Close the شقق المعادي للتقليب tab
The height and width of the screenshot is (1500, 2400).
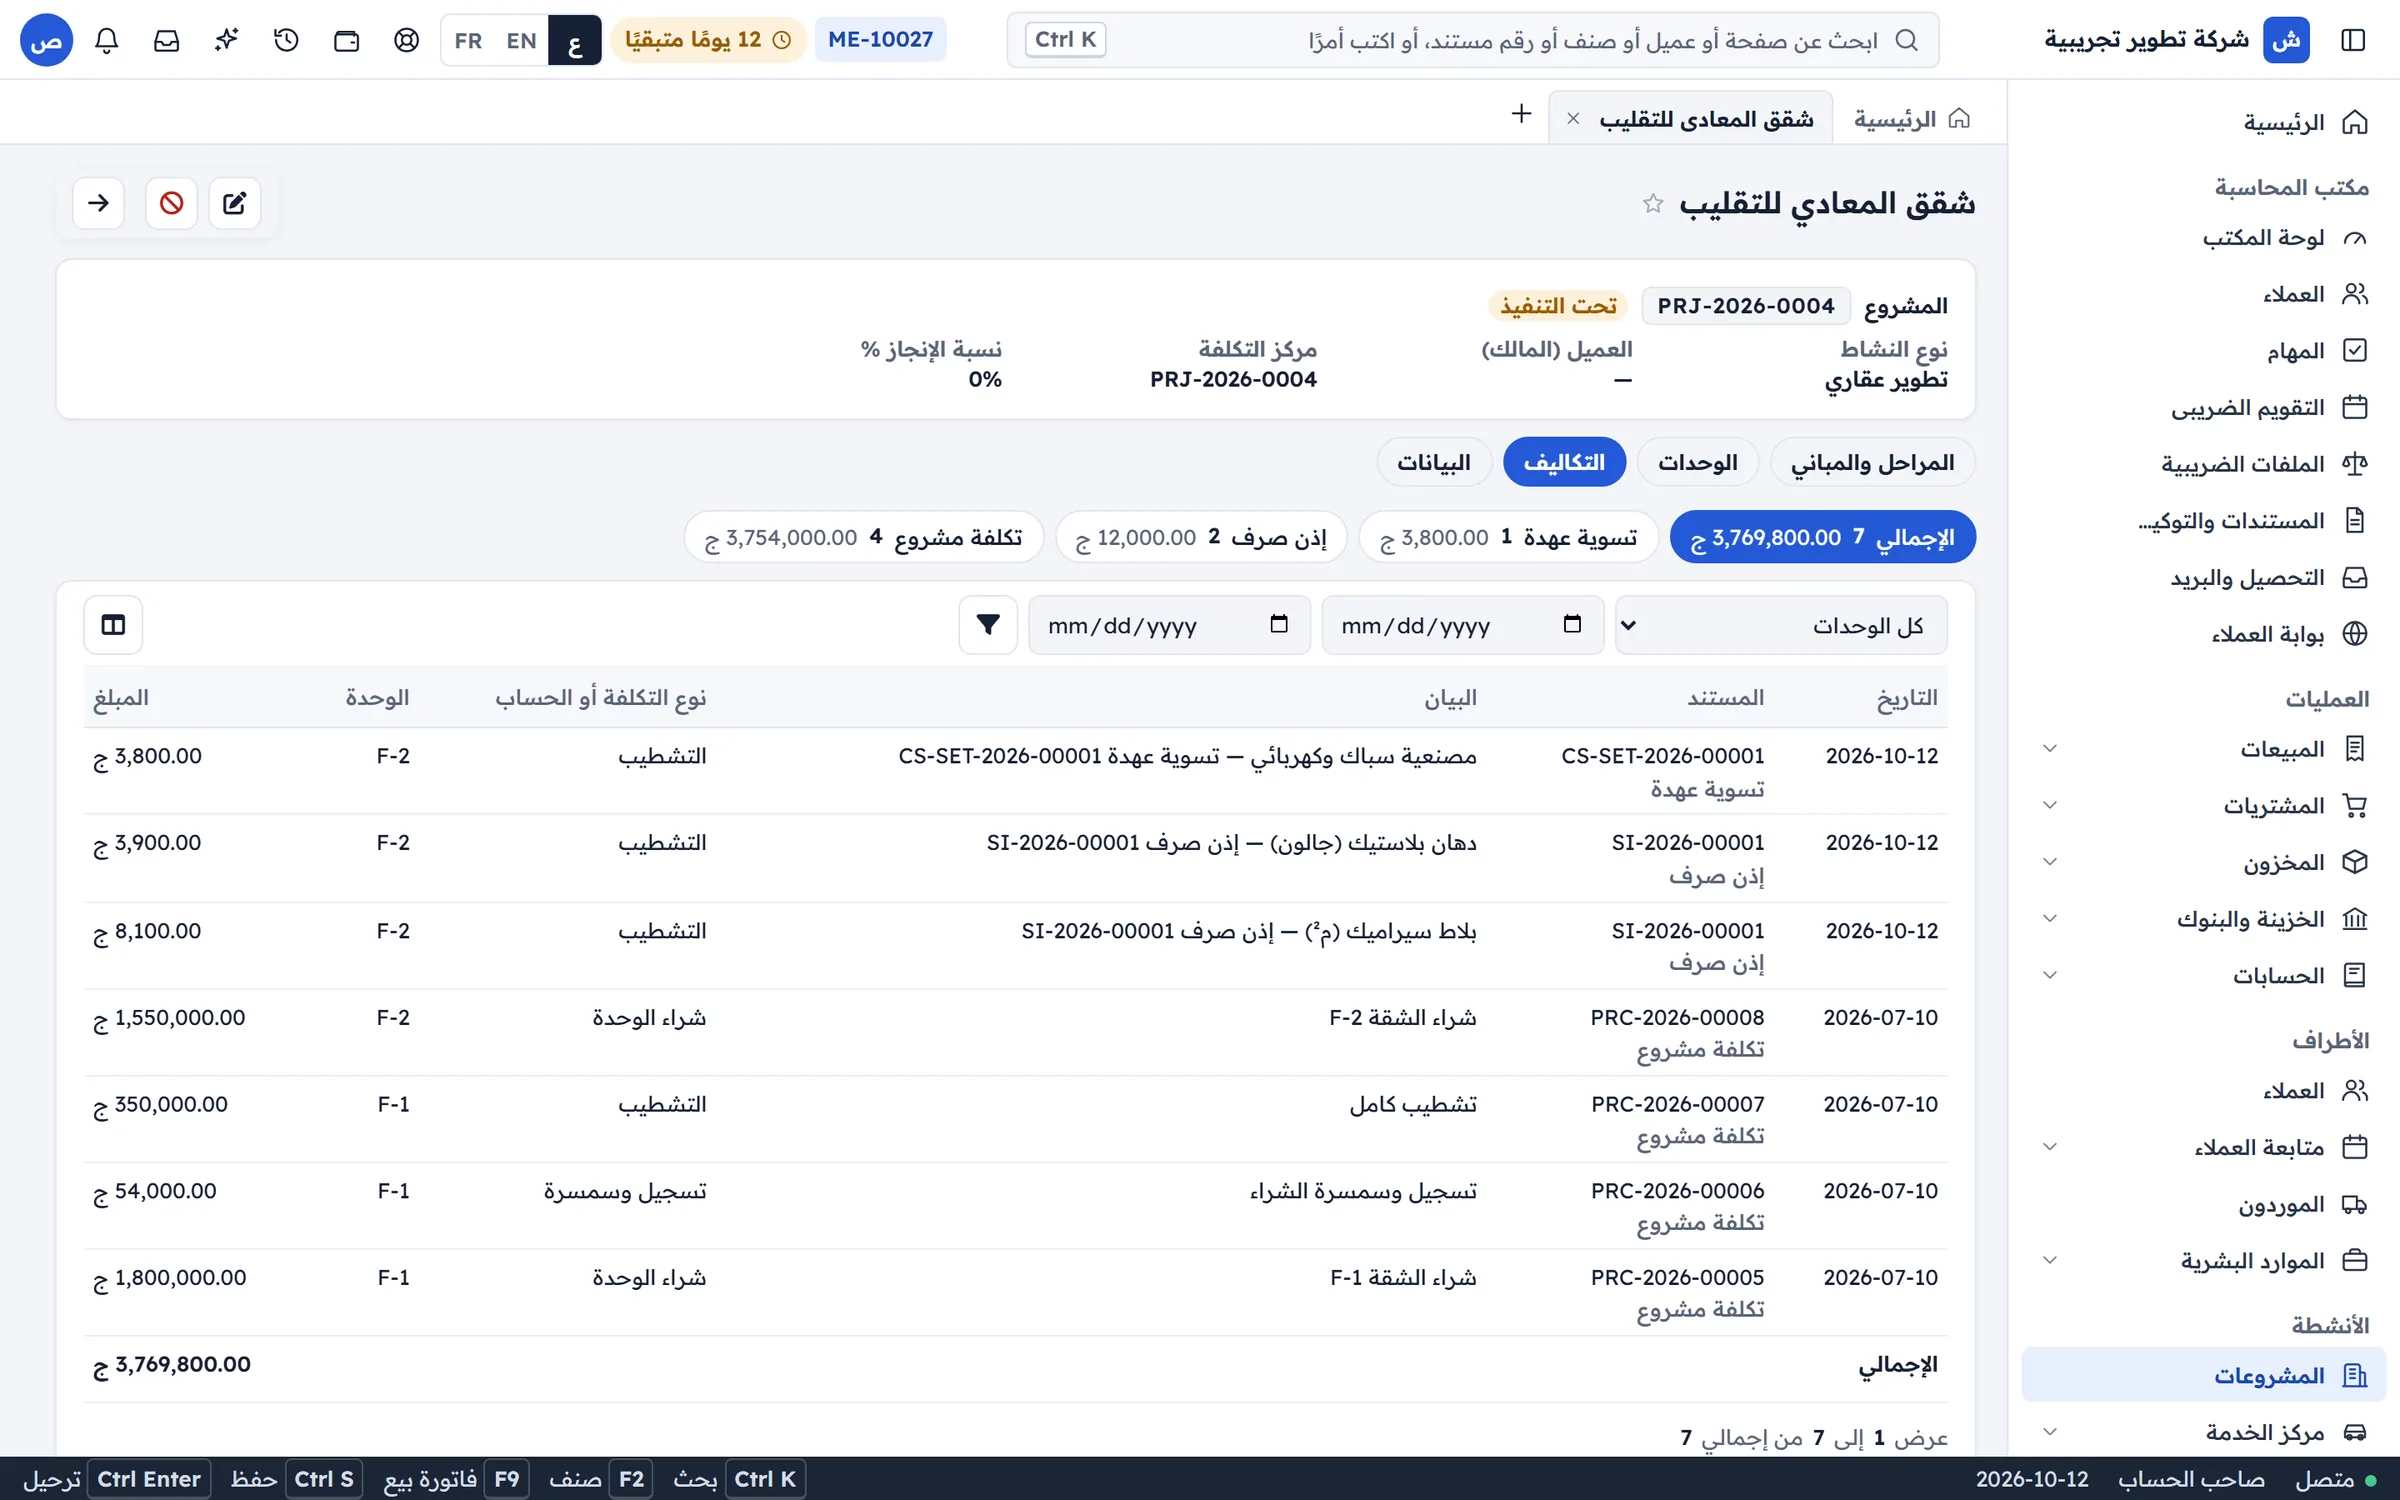(x=1573, y=119)
